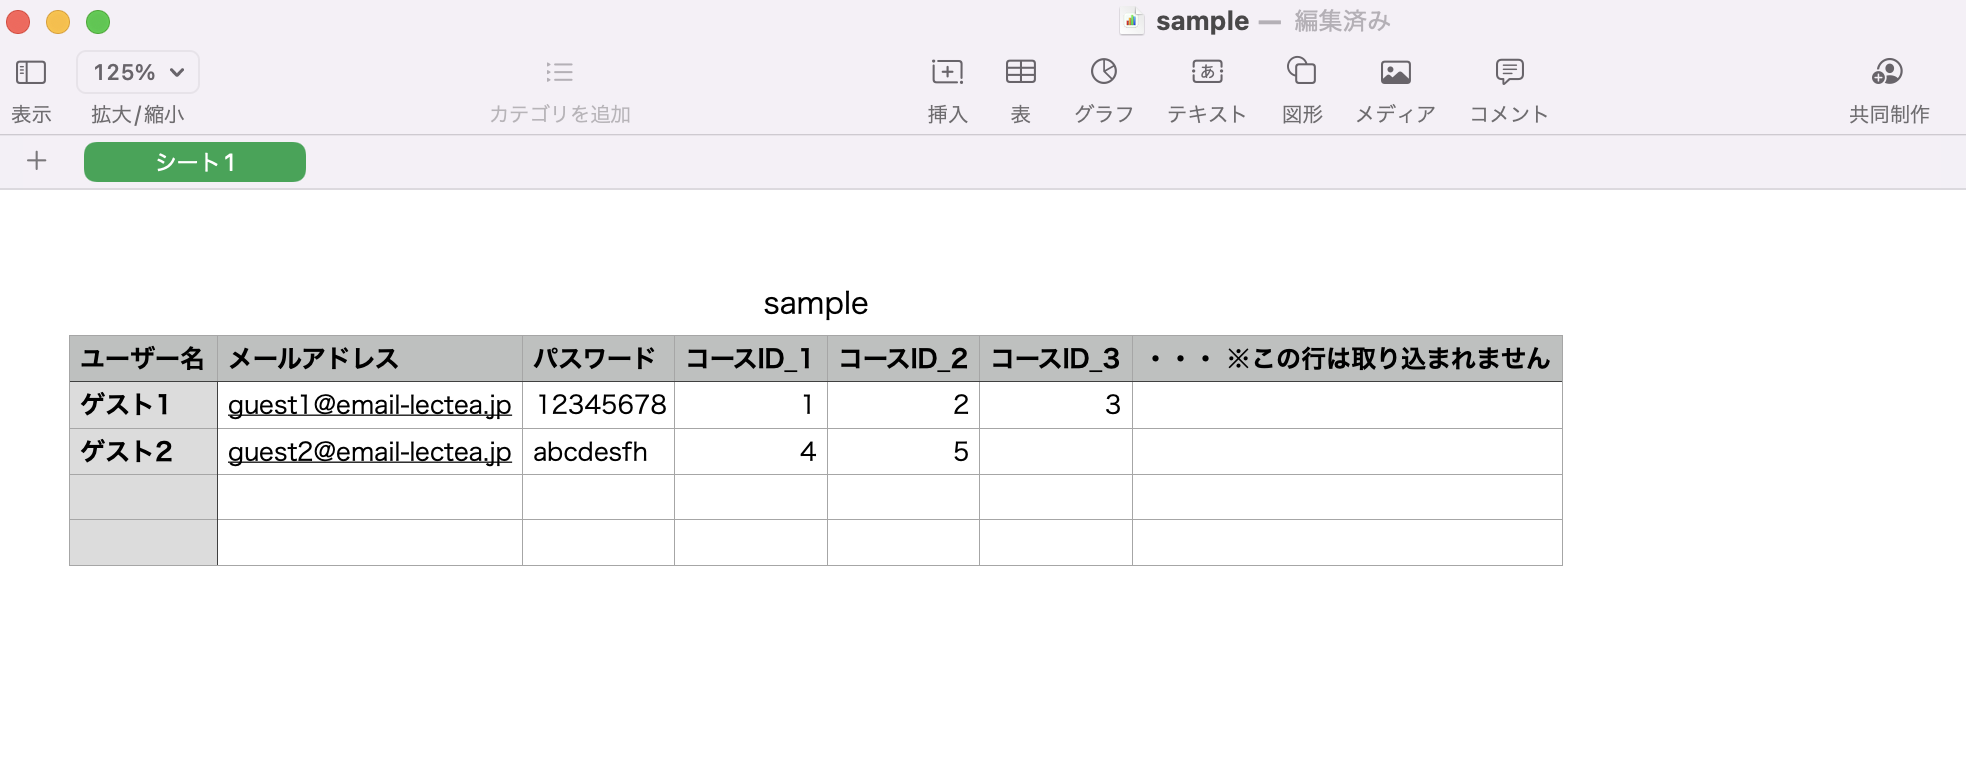Click the guest2@email-lectea.jp link

tap(369, 452)
